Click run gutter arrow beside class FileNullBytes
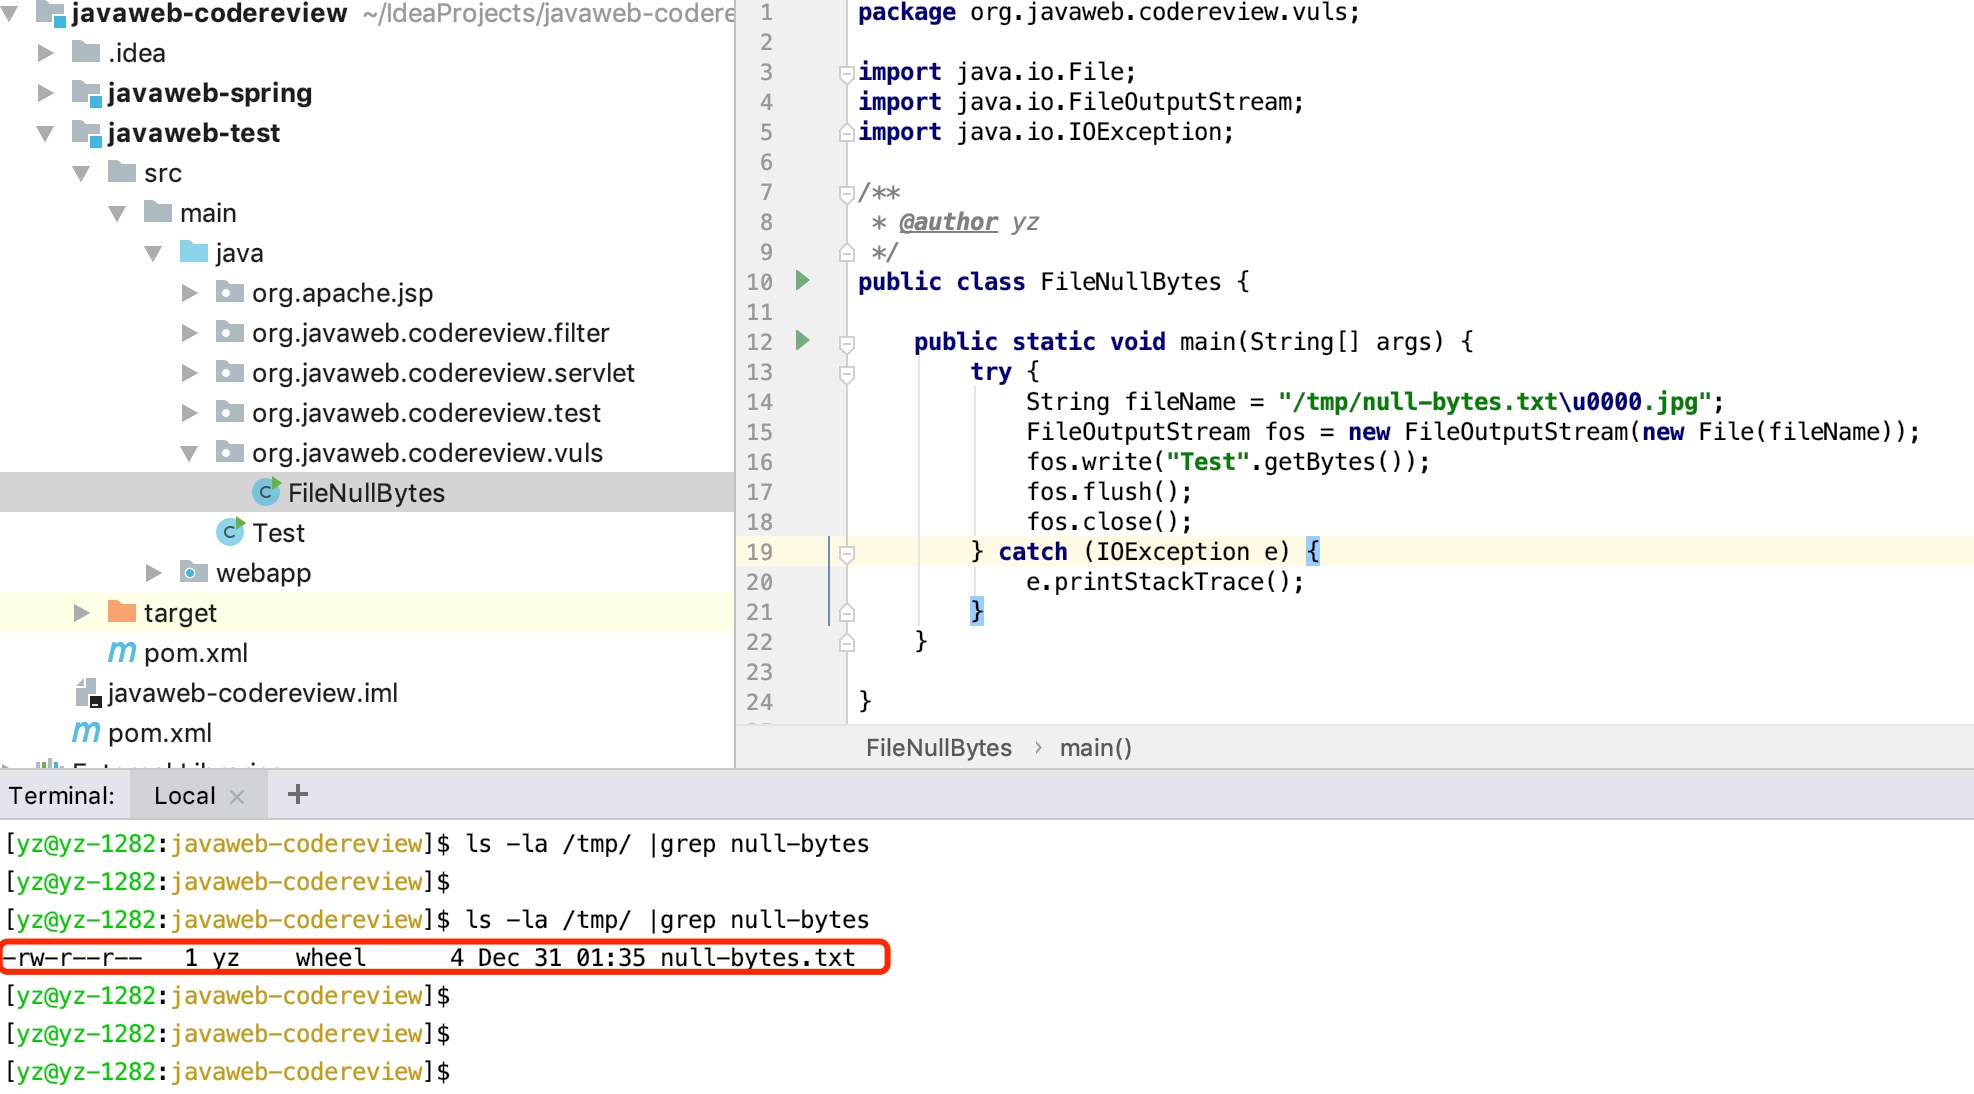Image resolution: width=1974 pixels, height=1094 pixels. pyautogui.click(x=802, y=281)
